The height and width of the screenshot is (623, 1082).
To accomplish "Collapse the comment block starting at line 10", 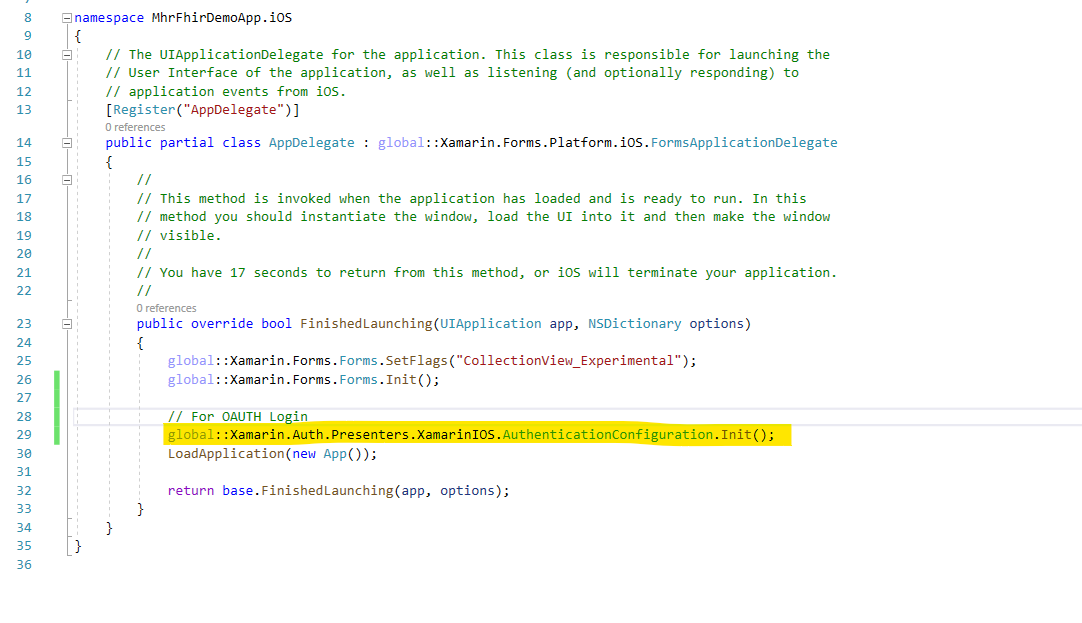I will tap(65, 54).
